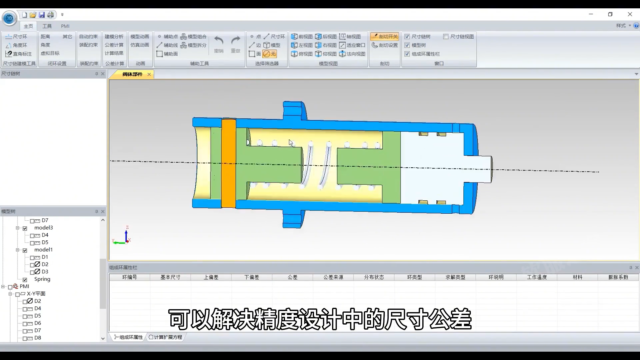Check the PMI node checkbox

coord(10,287)
